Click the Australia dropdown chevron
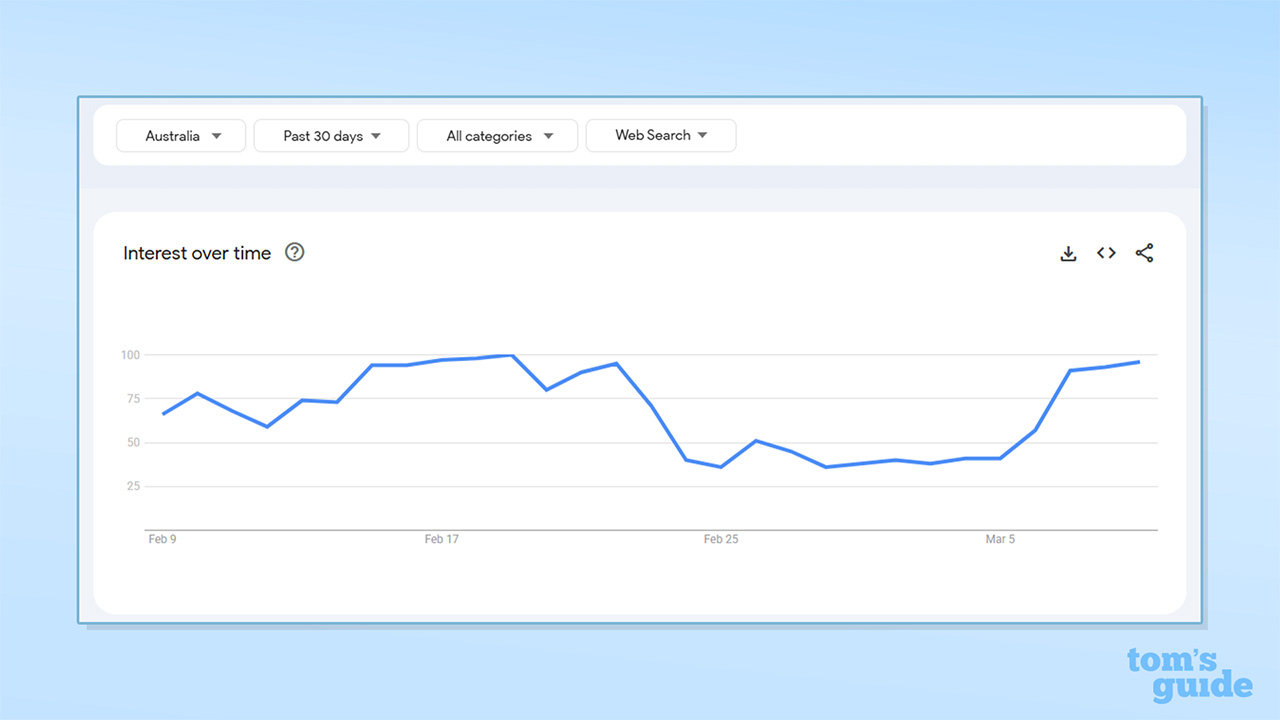Viewport: 1280px width, 720px height. tap(218, 135)
